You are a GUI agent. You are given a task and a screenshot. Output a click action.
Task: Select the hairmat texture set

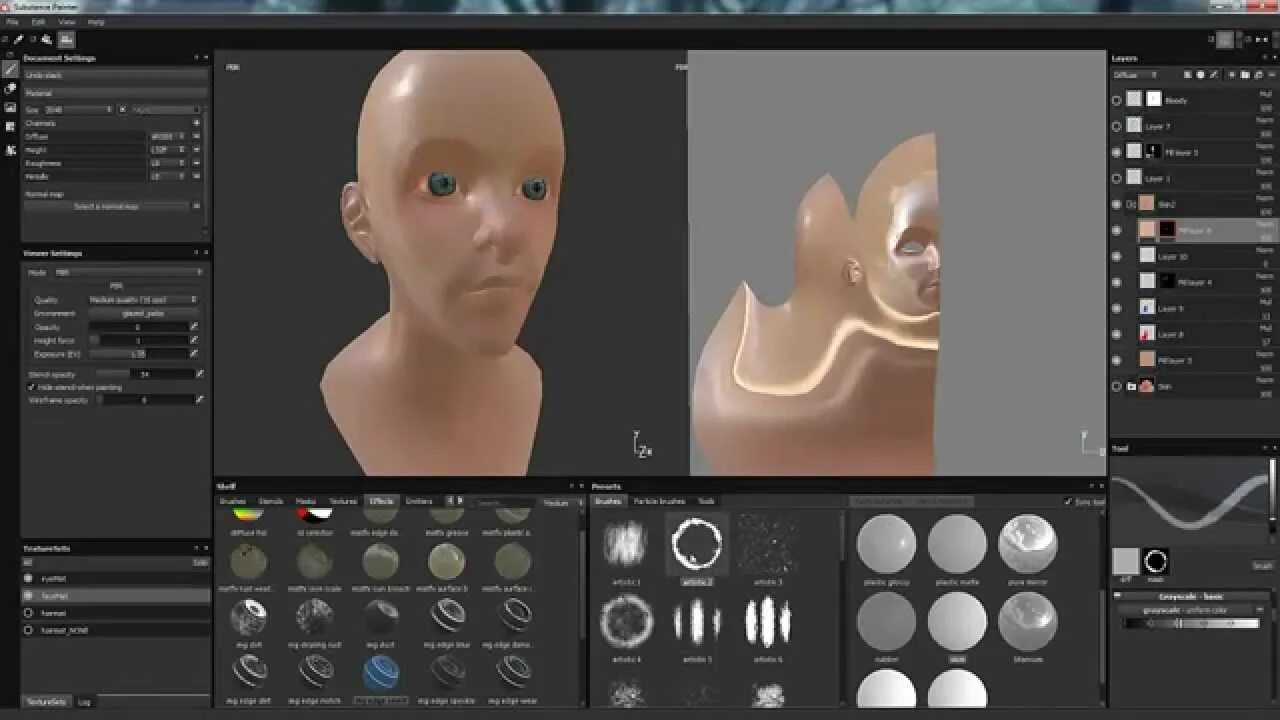click(115, 613)
